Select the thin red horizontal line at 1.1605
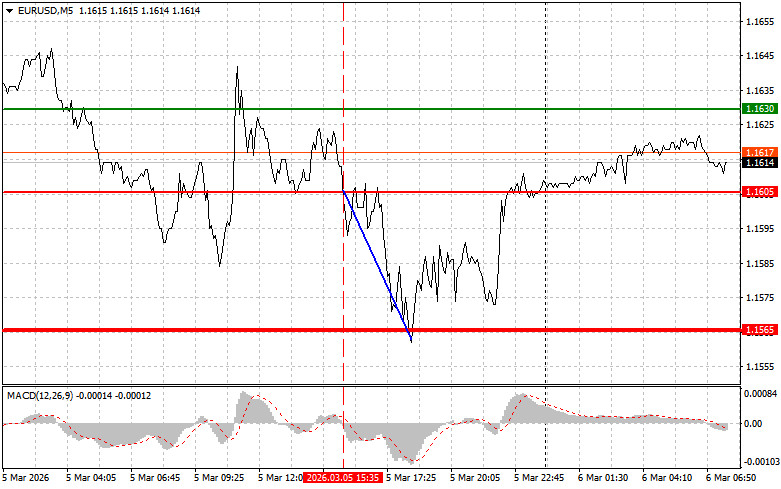781x489 pixels. point(250,191)
